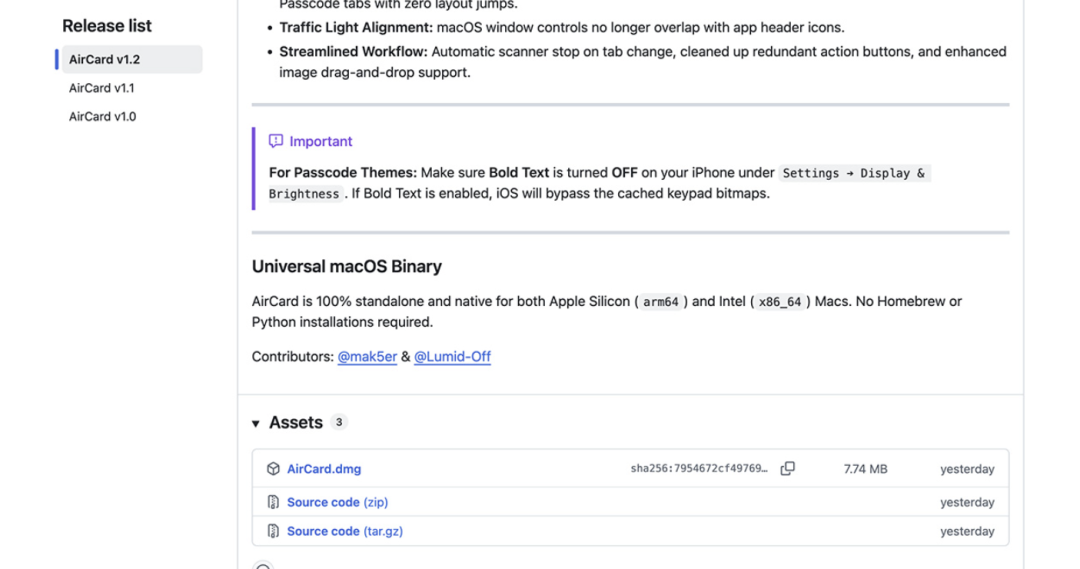Download Source code (tar.gz)
Image resolution: width=1080 pixels, height=569 pixels.
345,531
